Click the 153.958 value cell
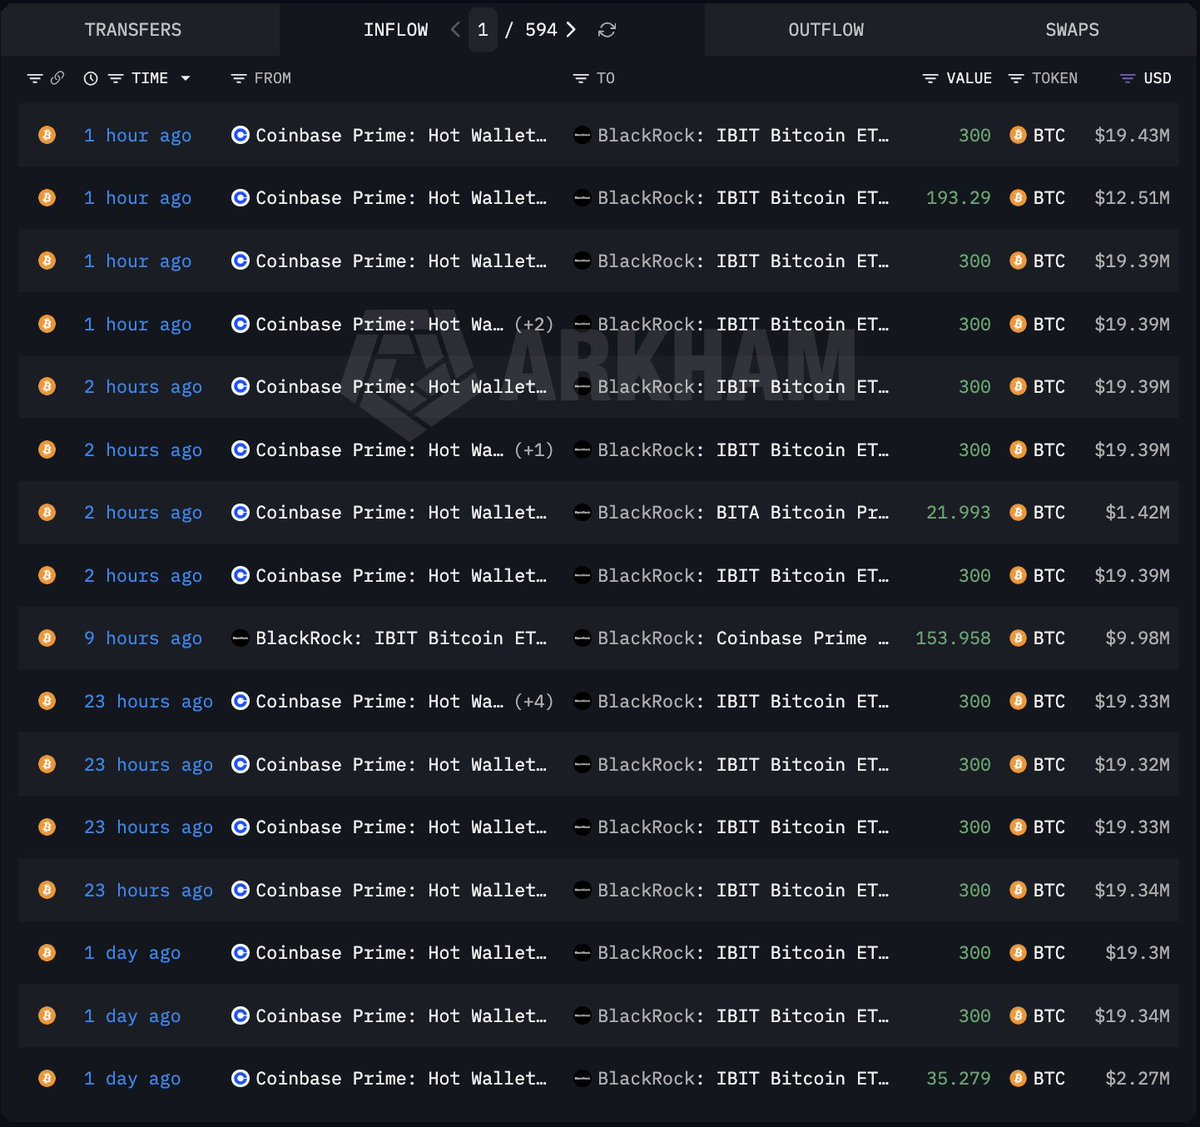This screenshot has width=1200, height=1127. [953, 638]
